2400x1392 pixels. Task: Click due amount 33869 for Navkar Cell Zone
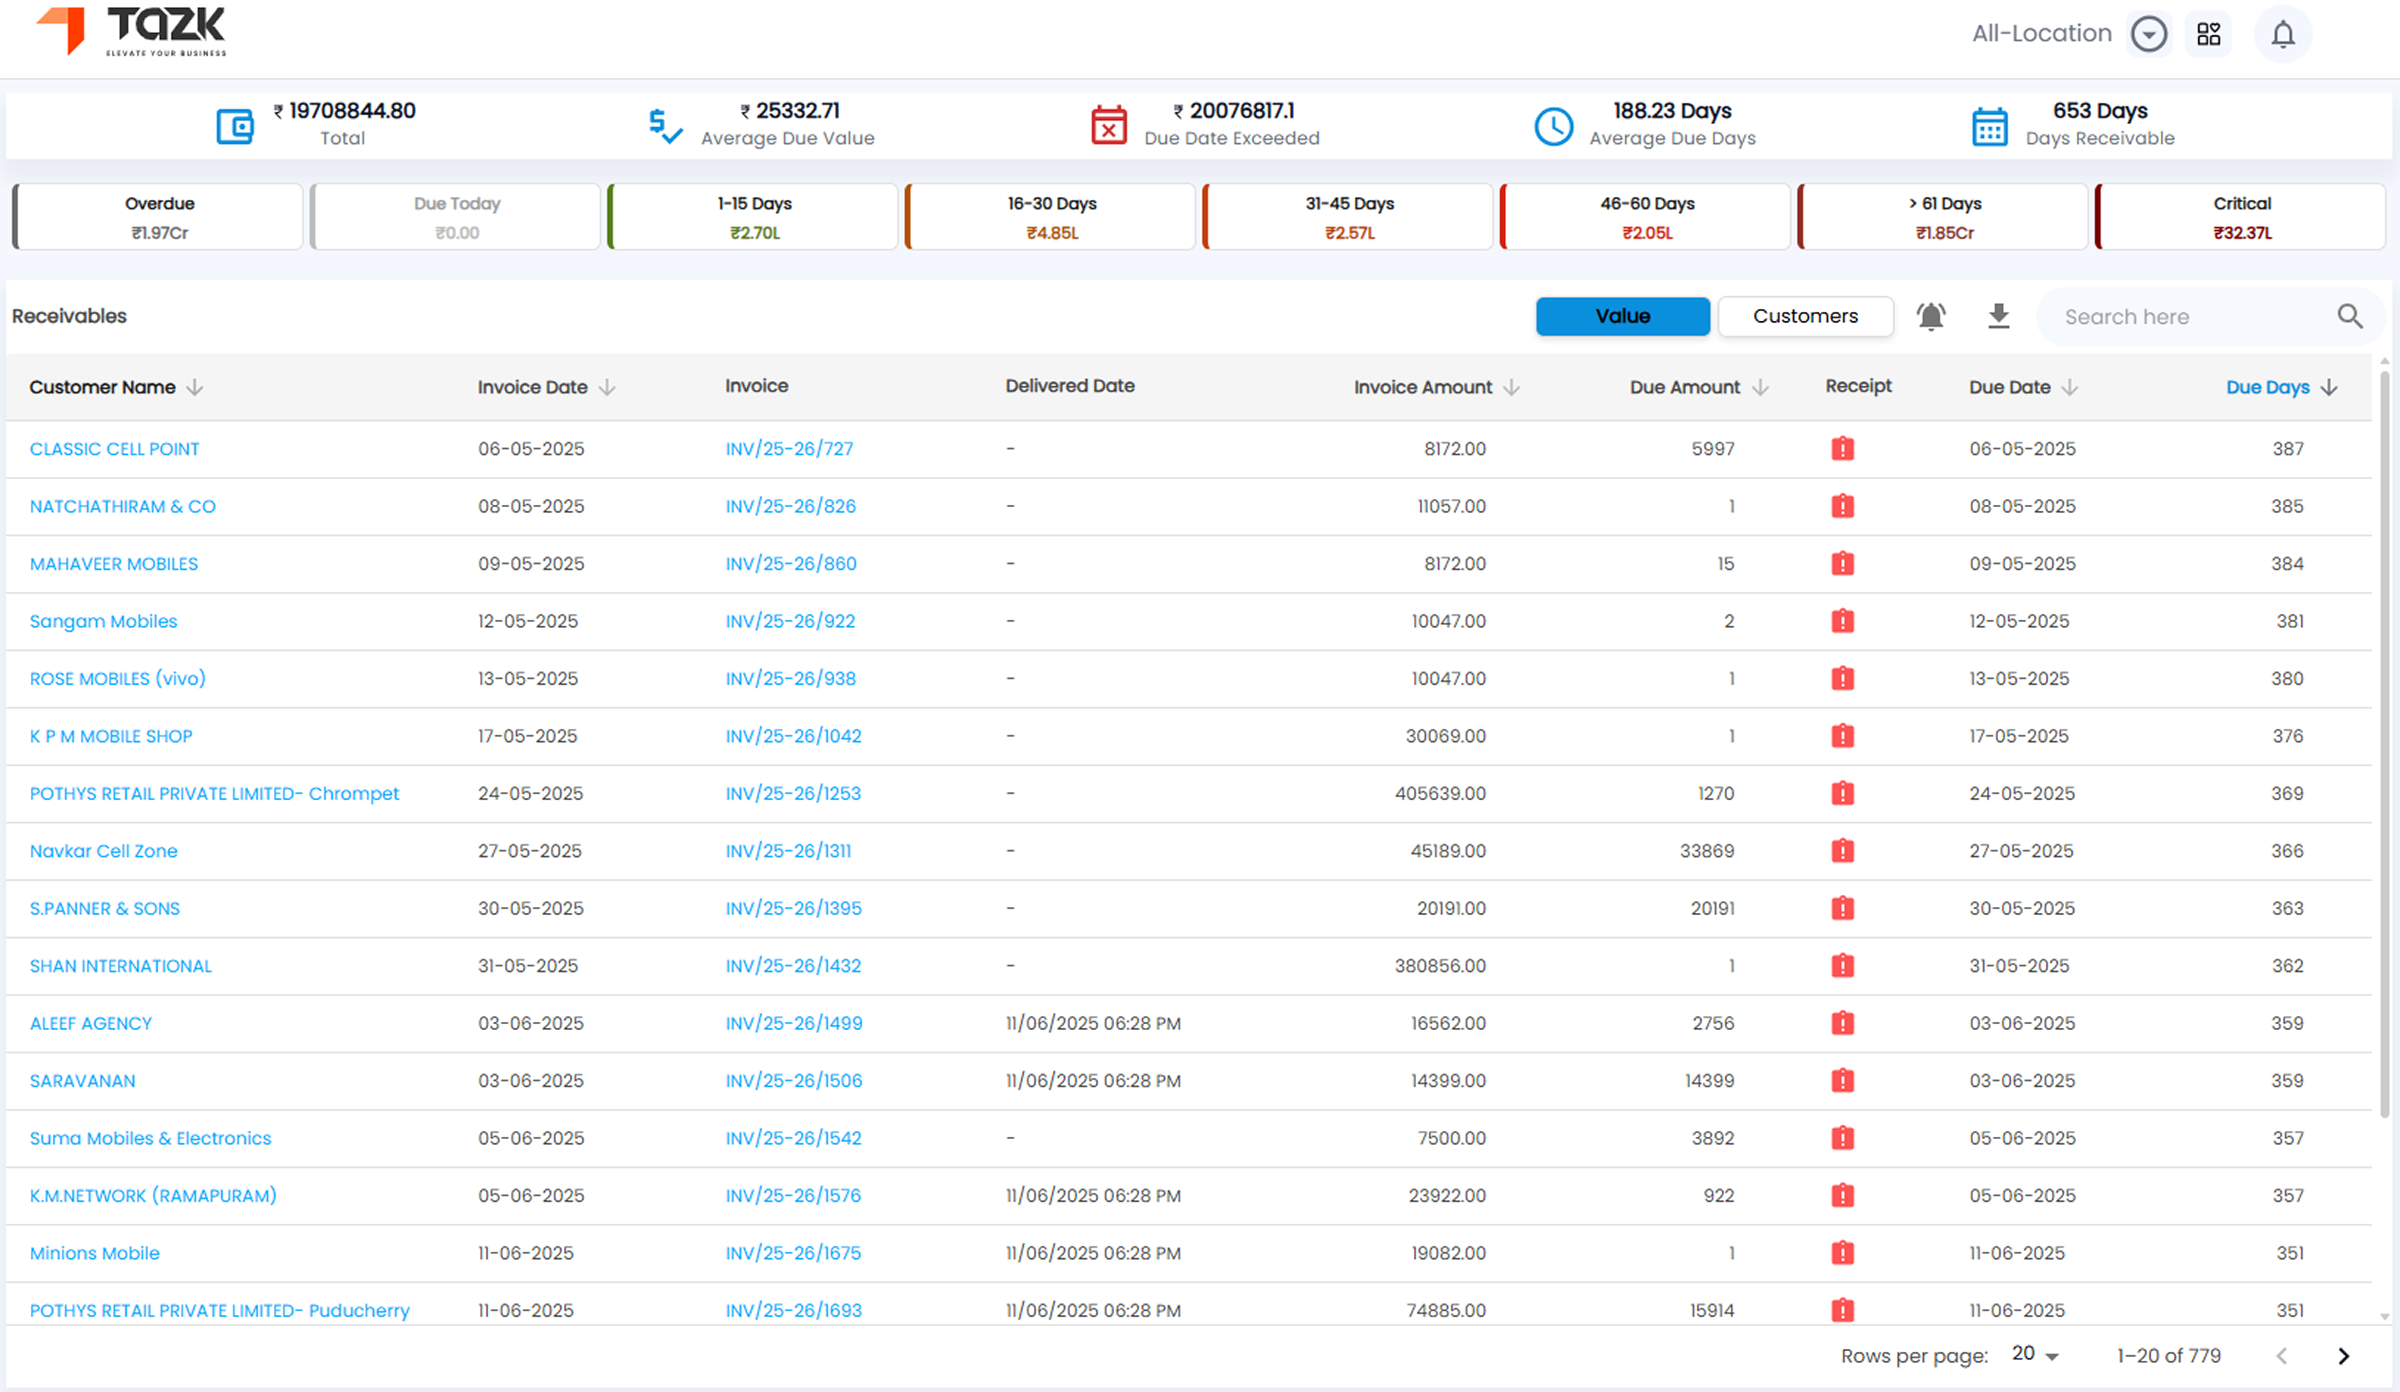click(1707, 851)
